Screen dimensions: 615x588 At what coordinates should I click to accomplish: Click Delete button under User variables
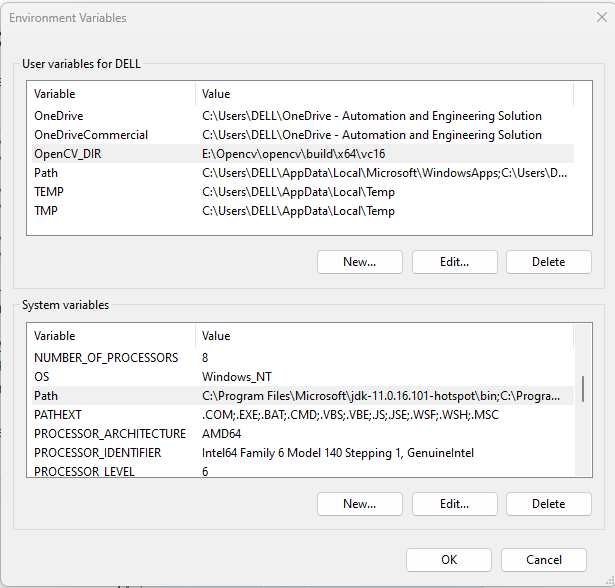[548, 262]
